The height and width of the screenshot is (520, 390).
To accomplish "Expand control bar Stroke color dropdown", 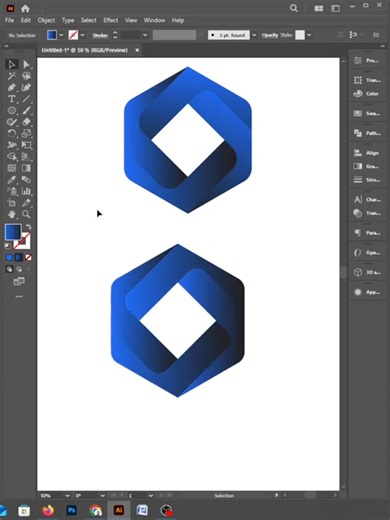I will pos(82,35).
